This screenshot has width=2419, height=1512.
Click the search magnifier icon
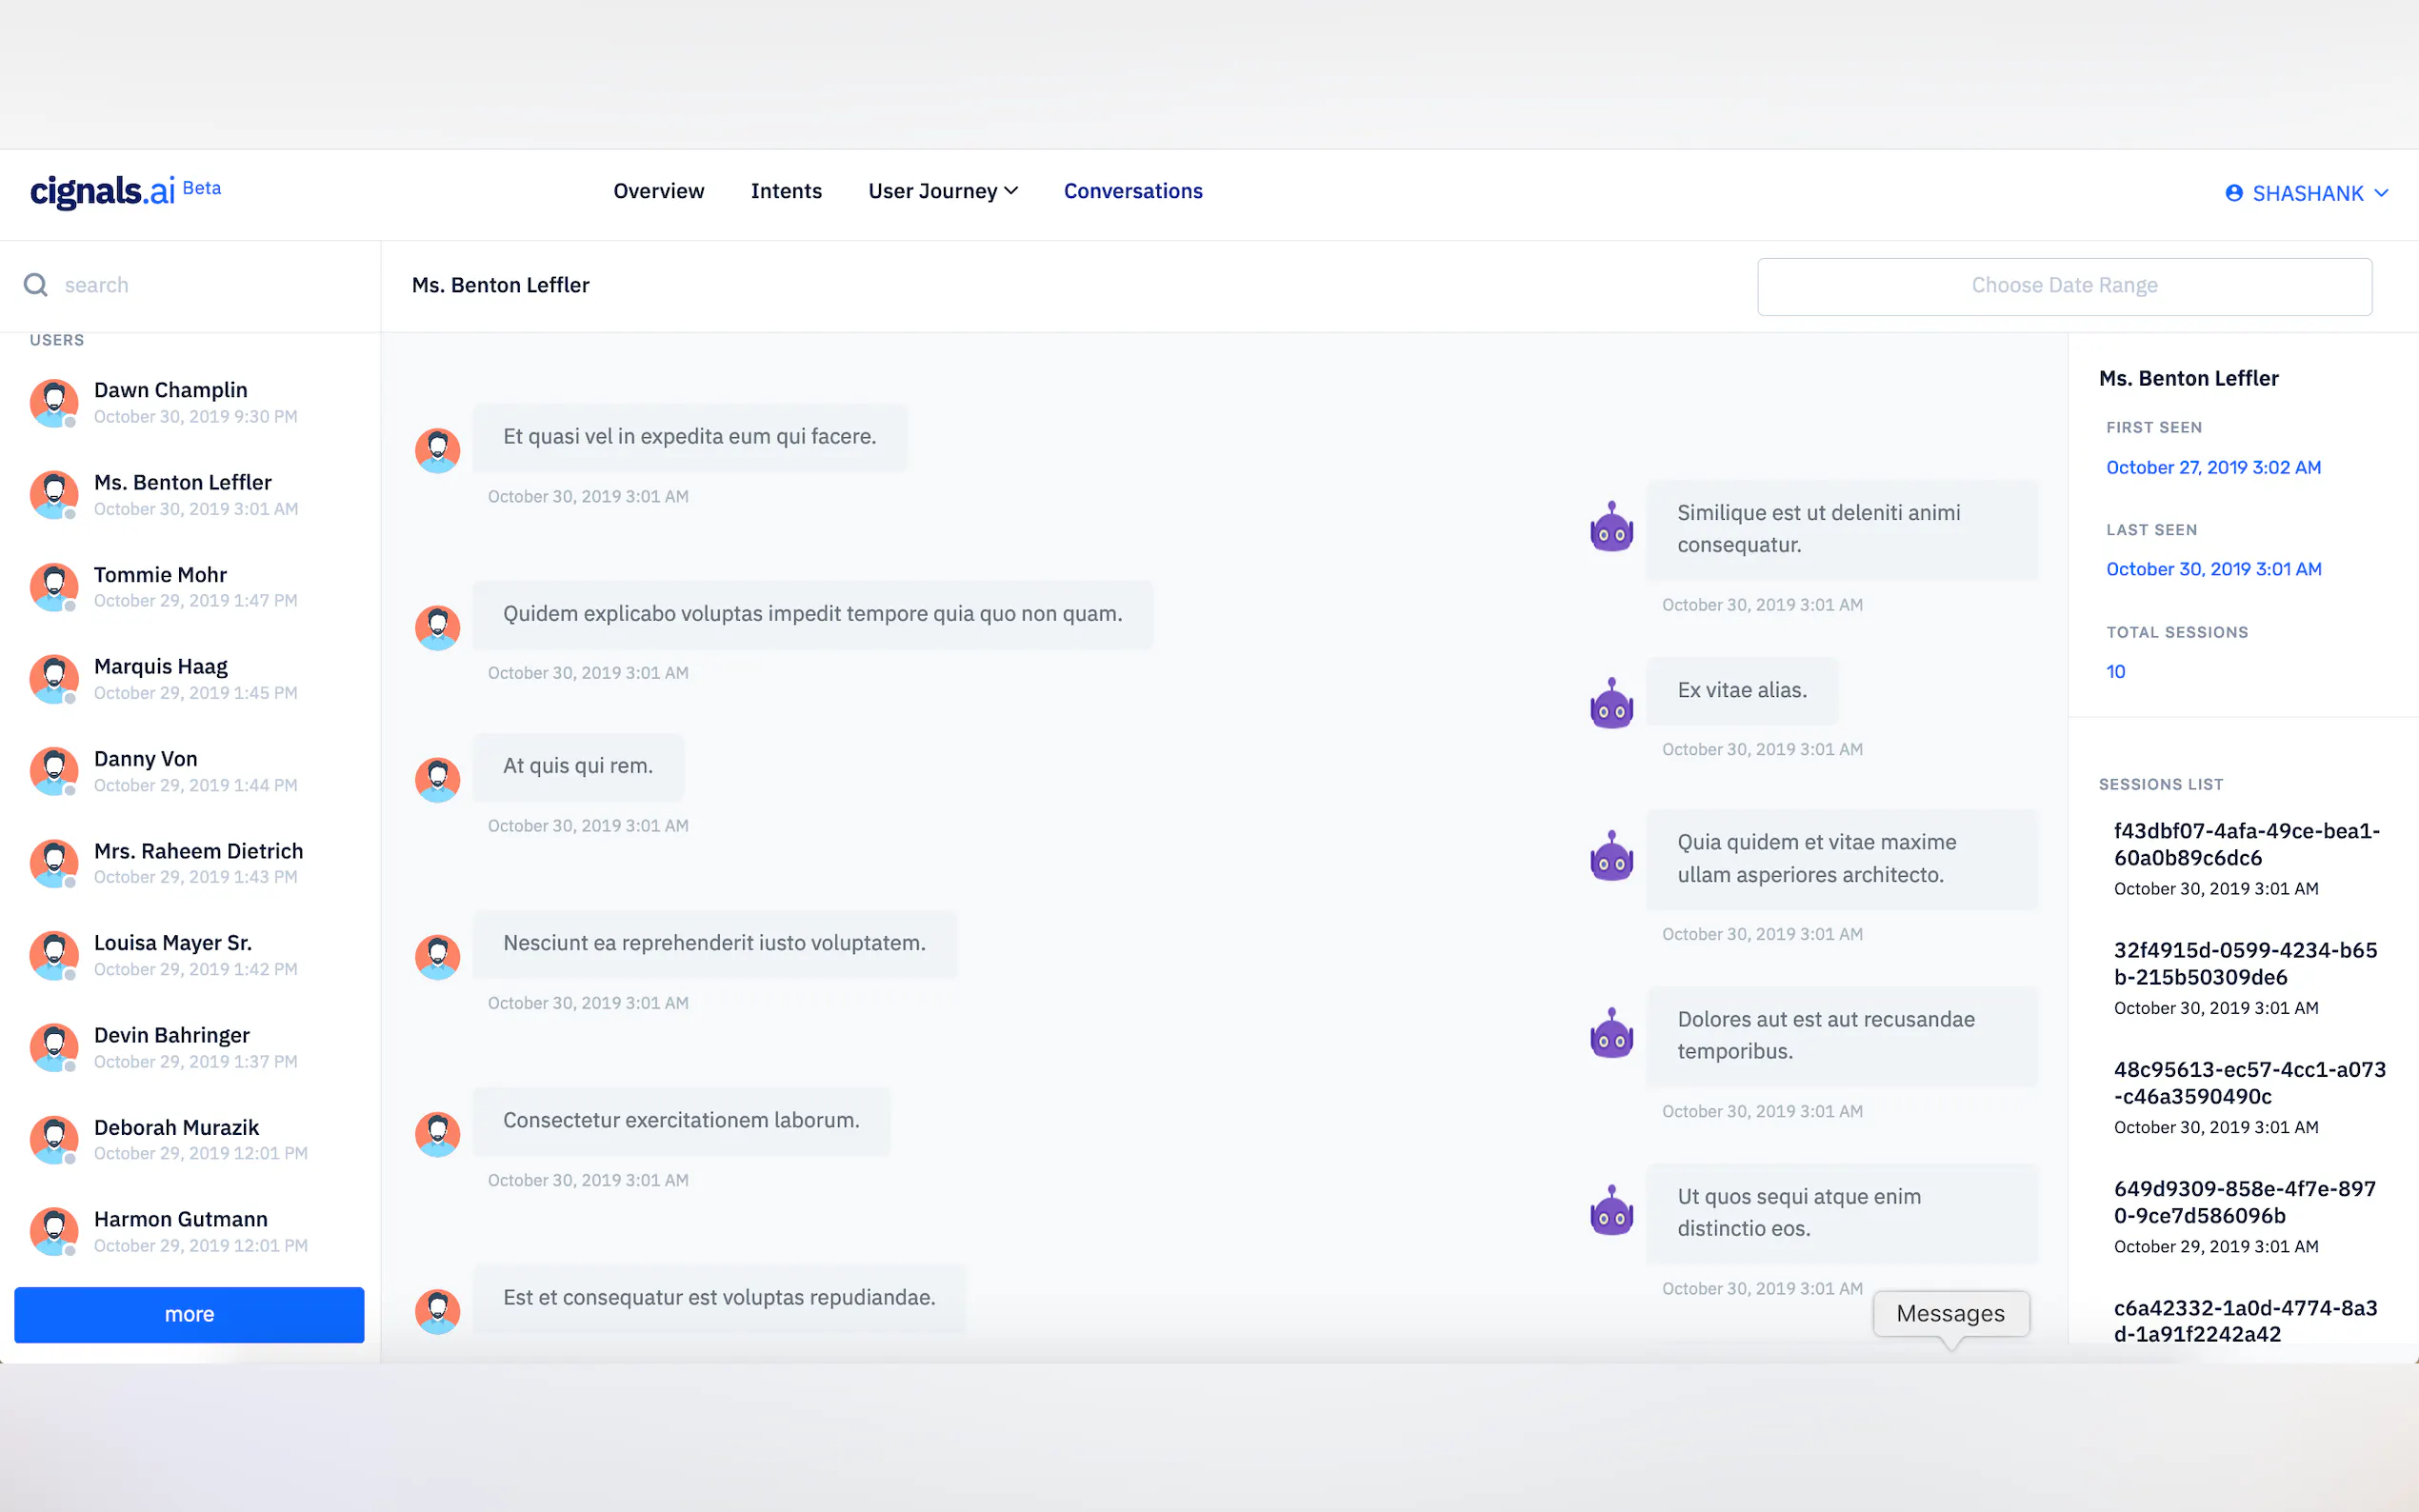coord(36,285)
